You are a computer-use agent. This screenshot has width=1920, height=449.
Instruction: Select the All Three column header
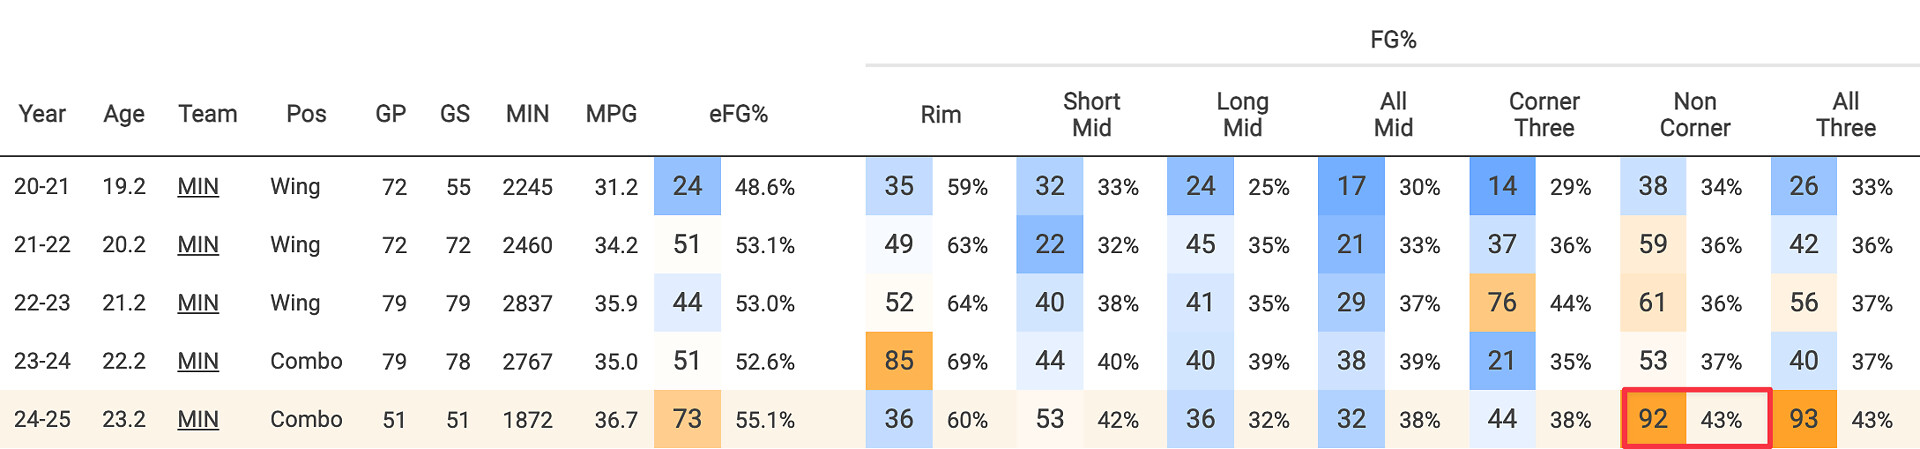[1846, 114]
